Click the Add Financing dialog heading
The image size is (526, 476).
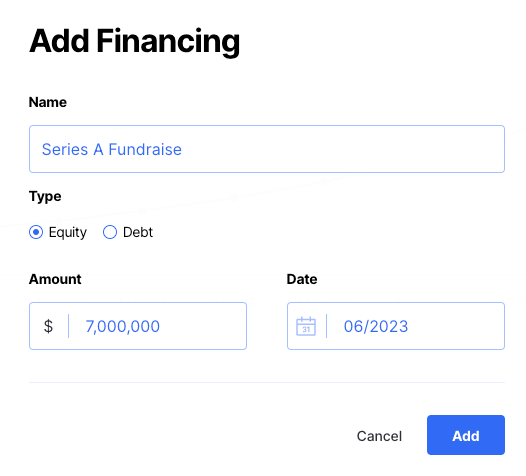(x=135, y=42)
